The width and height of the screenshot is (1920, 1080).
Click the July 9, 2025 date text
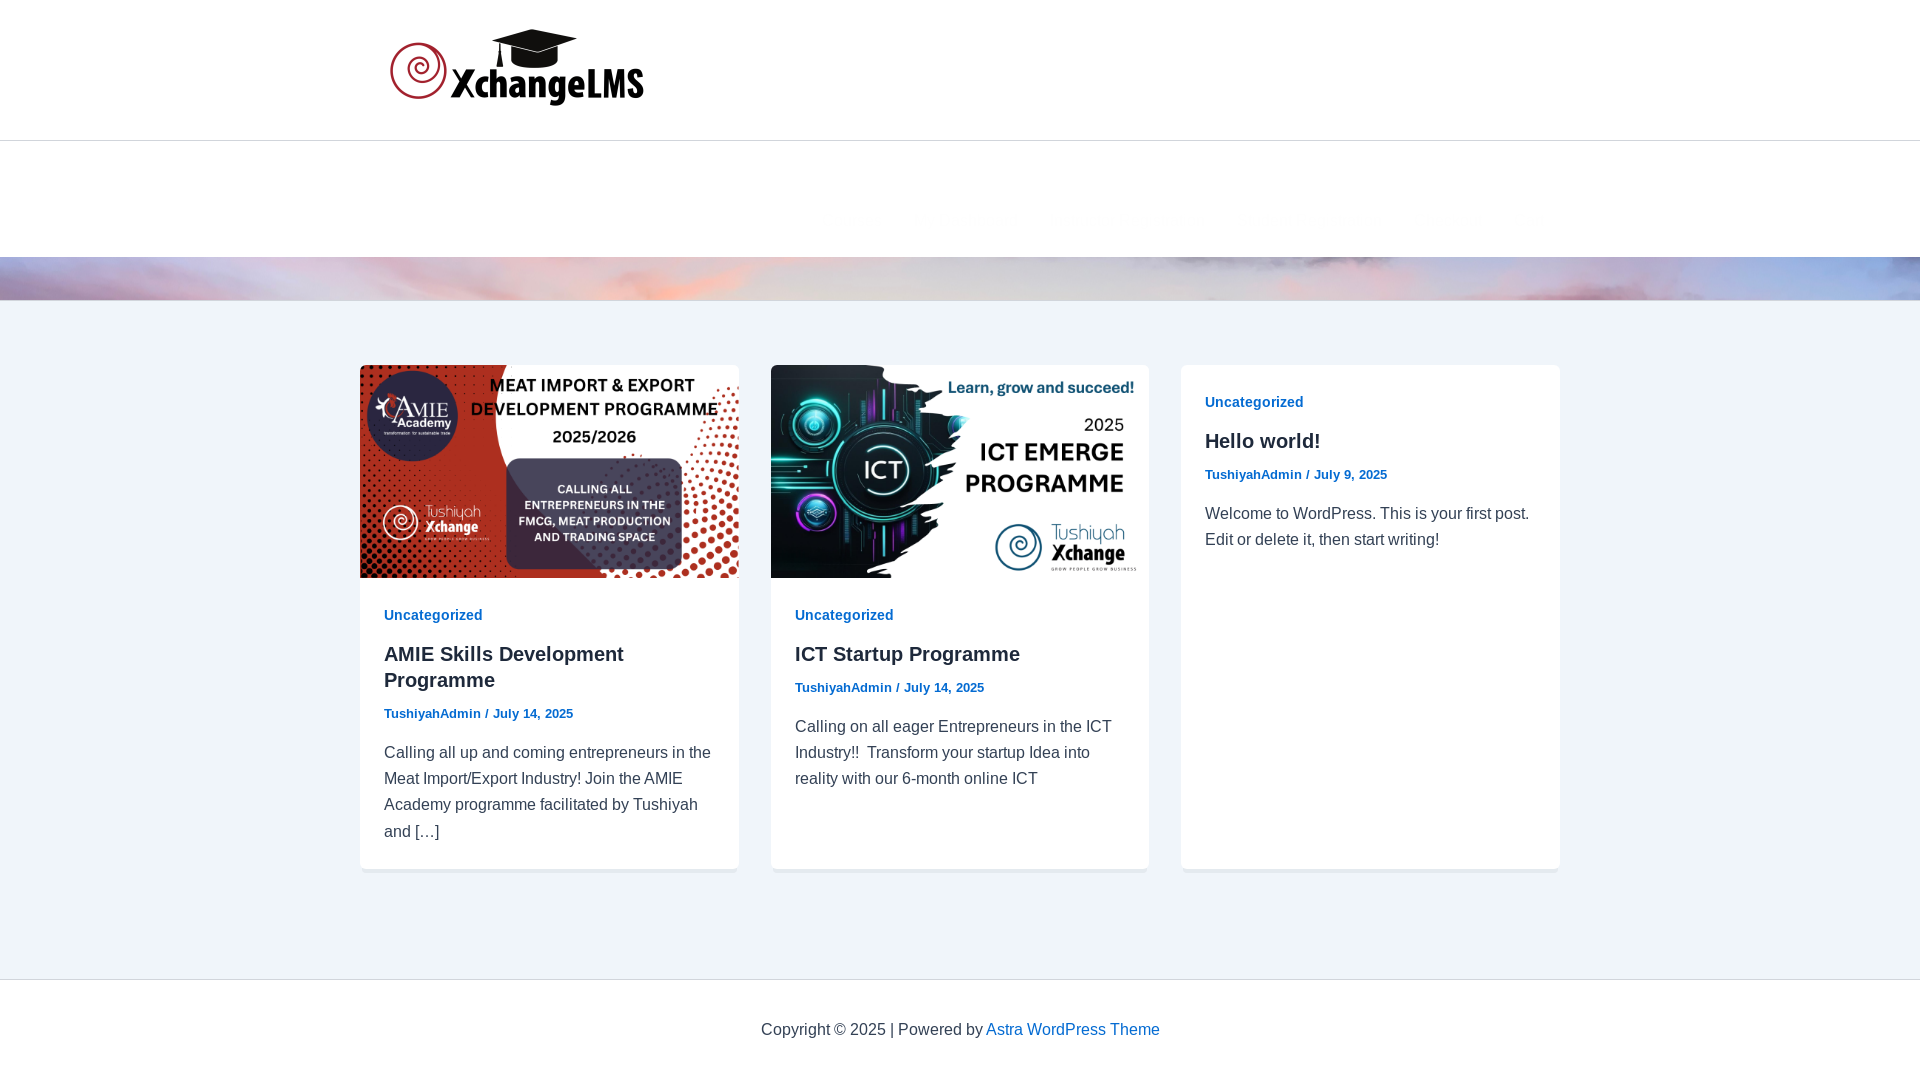(x=1350, y=475)
